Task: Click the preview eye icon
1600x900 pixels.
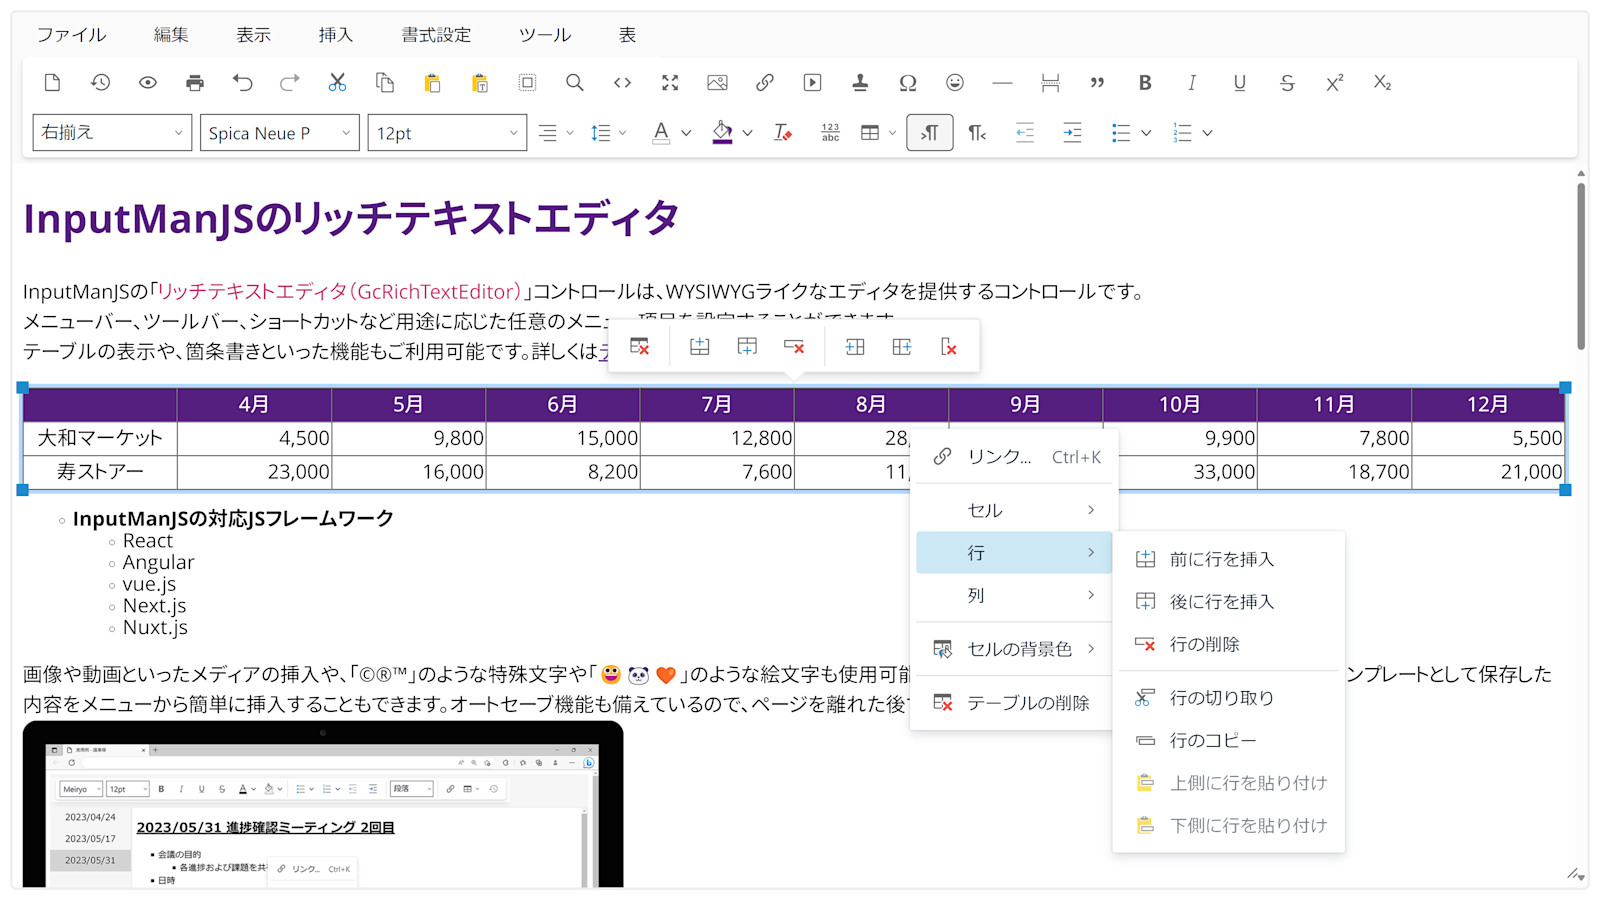Action: click(x=148, y=83)
